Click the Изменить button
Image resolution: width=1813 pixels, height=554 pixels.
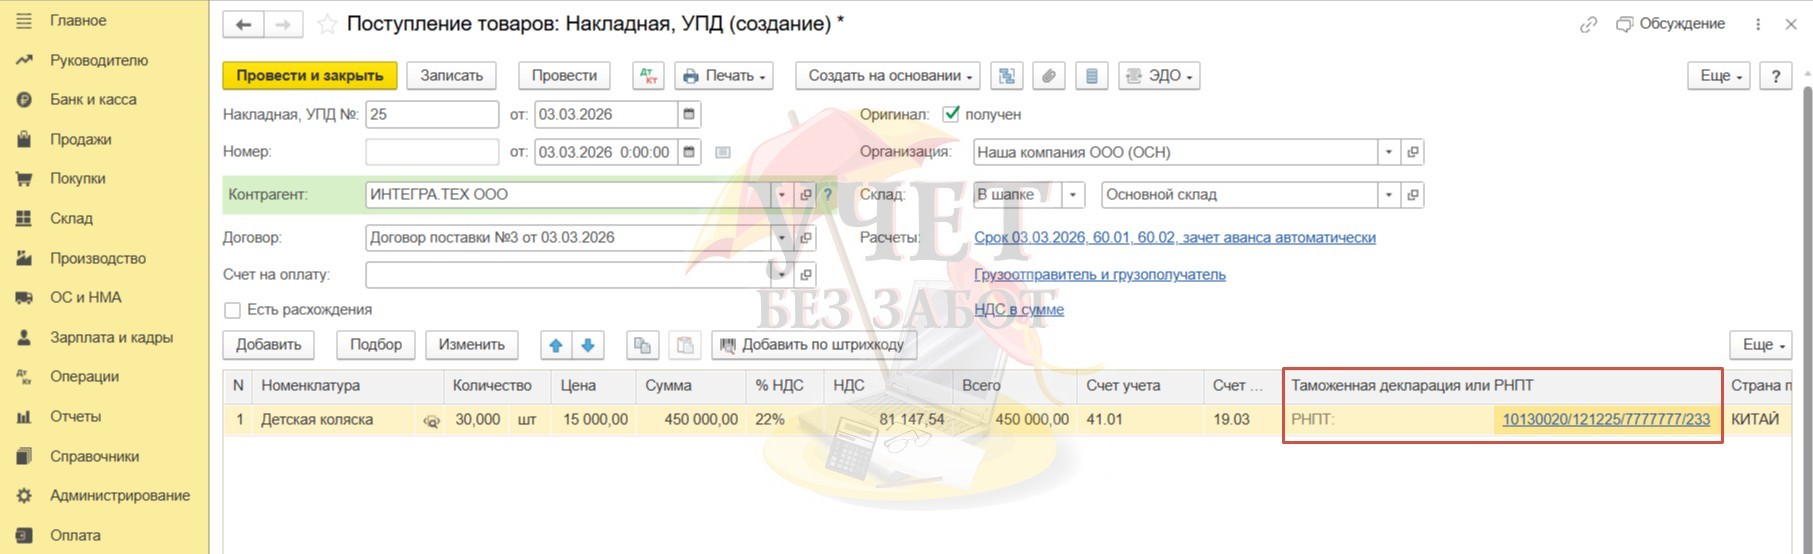(x=472, y=345)
